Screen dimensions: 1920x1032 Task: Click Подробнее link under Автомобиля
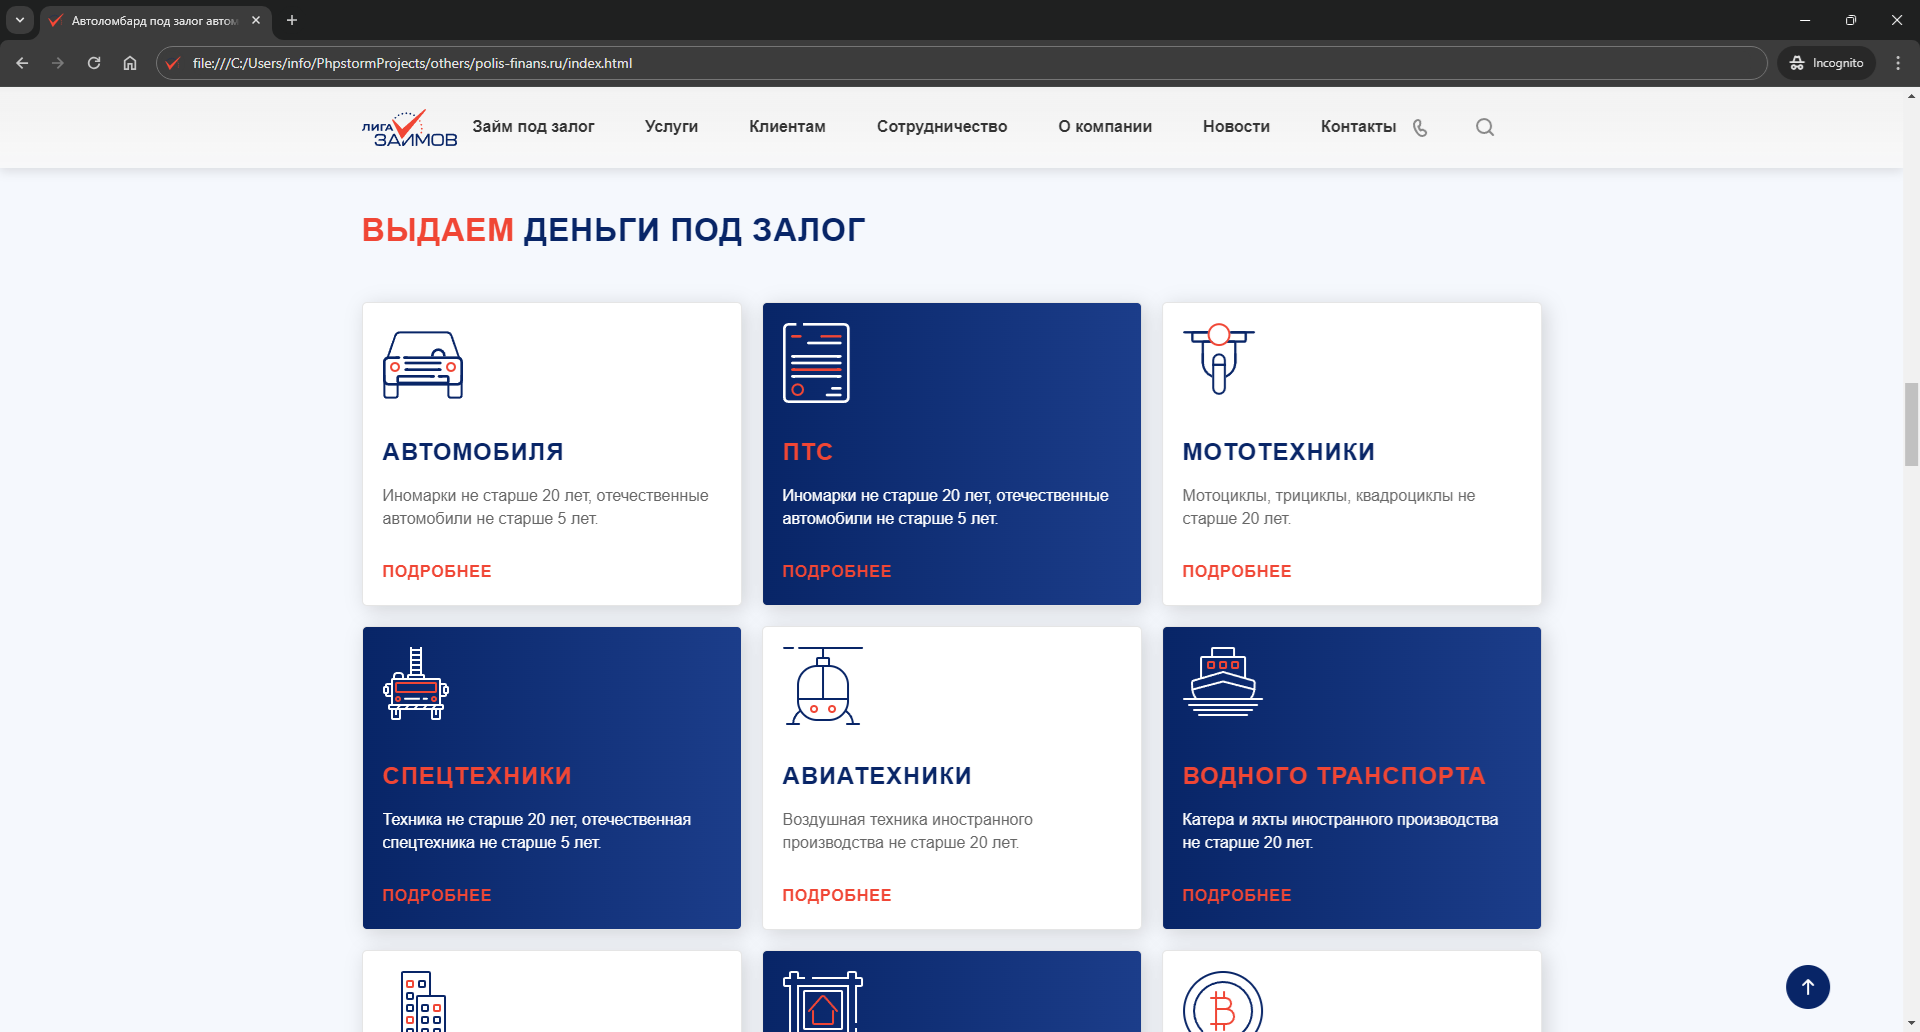tap(437, 571)
